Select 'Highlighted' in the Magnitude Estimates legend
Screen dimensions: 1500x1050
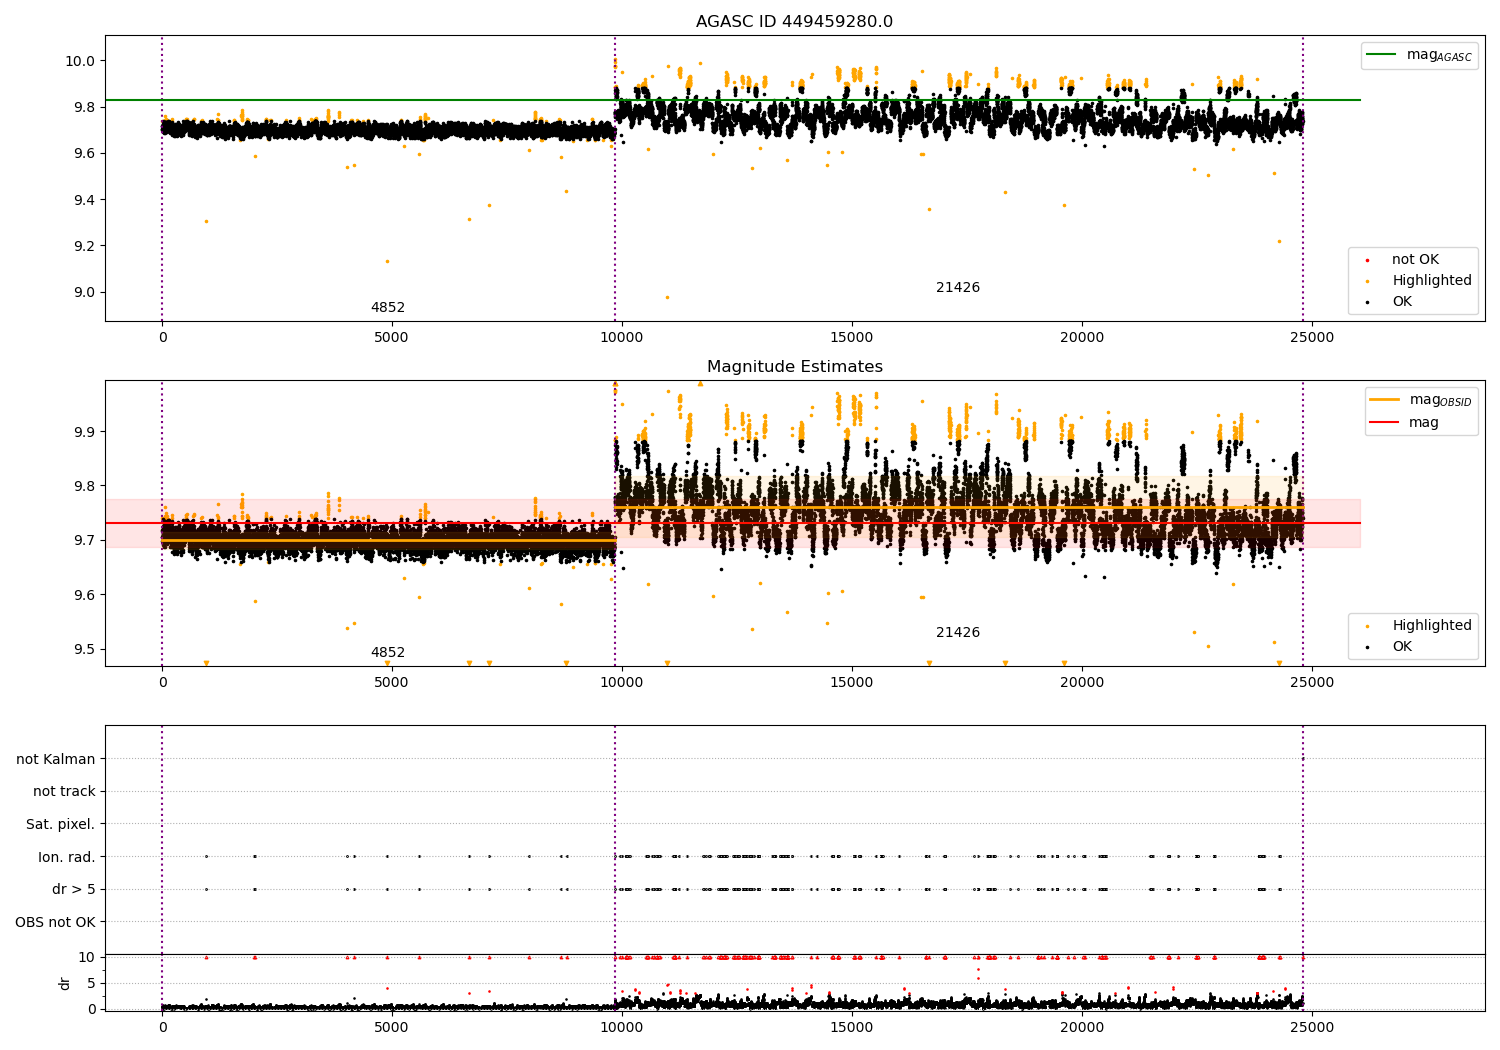point(1418,626)
